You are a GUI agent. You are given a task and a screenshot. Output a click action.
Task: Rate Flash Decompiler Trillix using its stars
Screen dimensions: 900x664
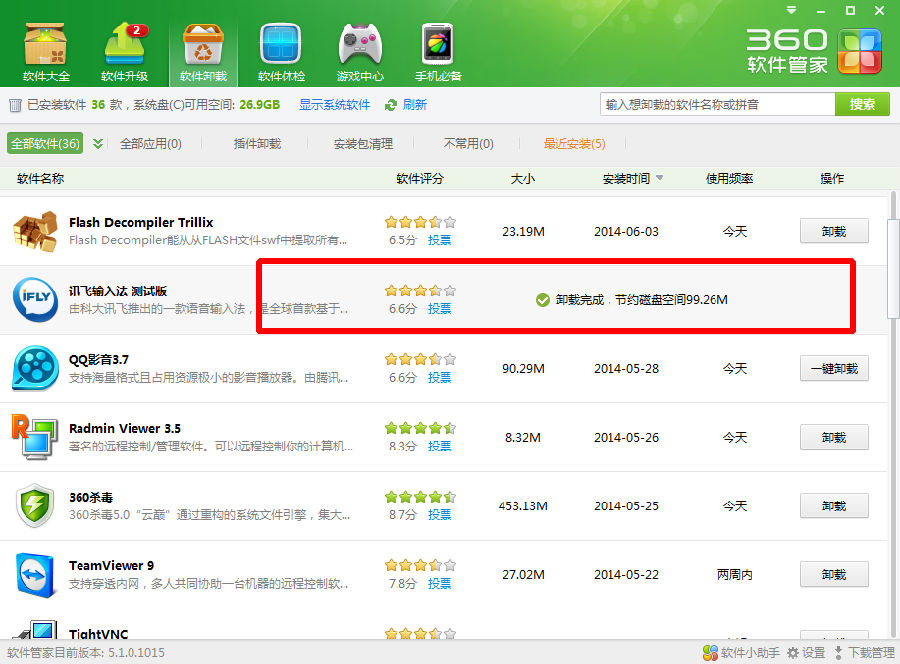tap(421, 222)
